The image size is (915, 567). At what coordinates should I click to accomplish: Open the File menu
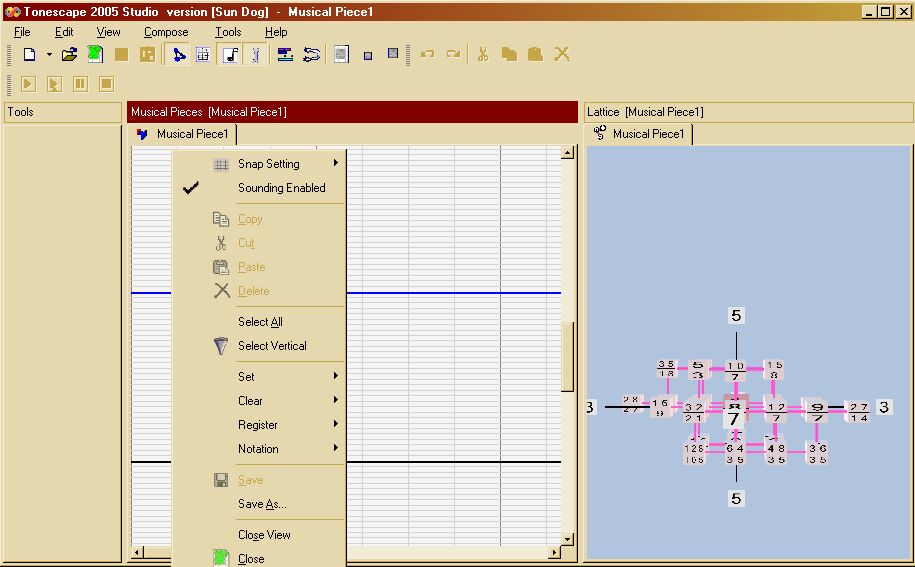(x=22, y=32)
